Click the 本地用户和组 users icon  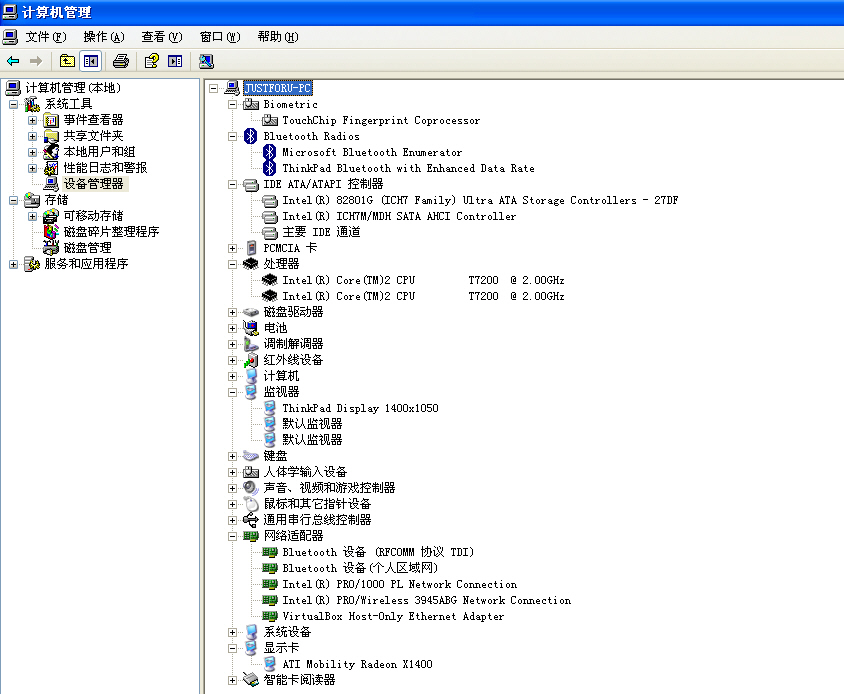pyautogui.click(x=51, y=152)
